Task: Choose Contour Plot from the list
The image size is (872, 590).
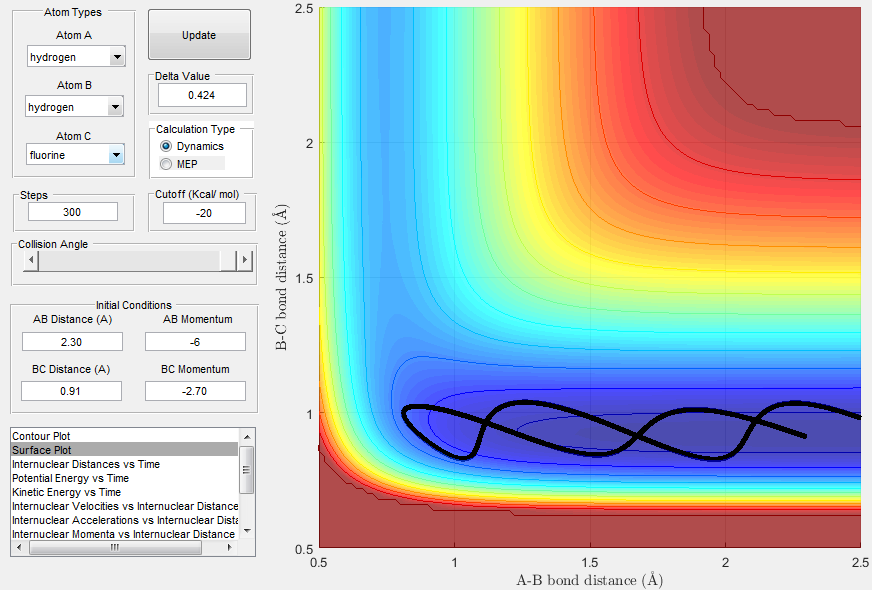Action: [125, 436]
